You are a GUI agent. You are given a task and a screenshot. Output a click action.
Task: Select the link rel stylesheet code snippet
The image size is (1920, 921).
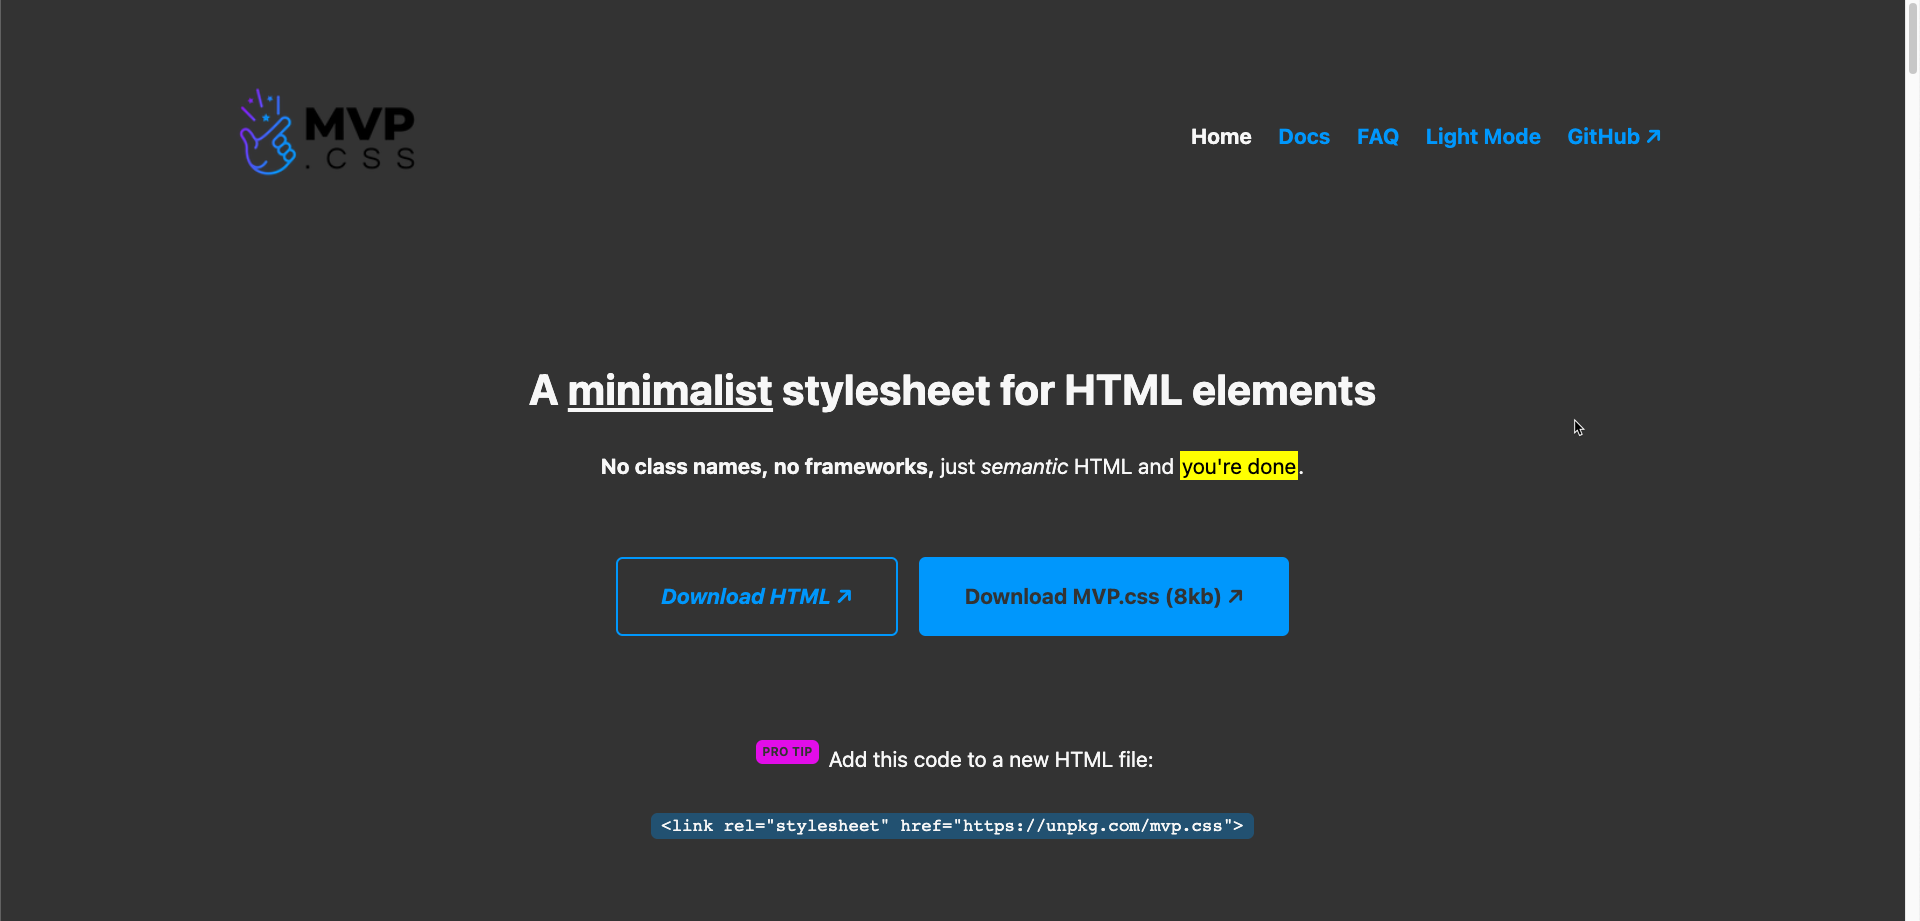click(952, 826)
